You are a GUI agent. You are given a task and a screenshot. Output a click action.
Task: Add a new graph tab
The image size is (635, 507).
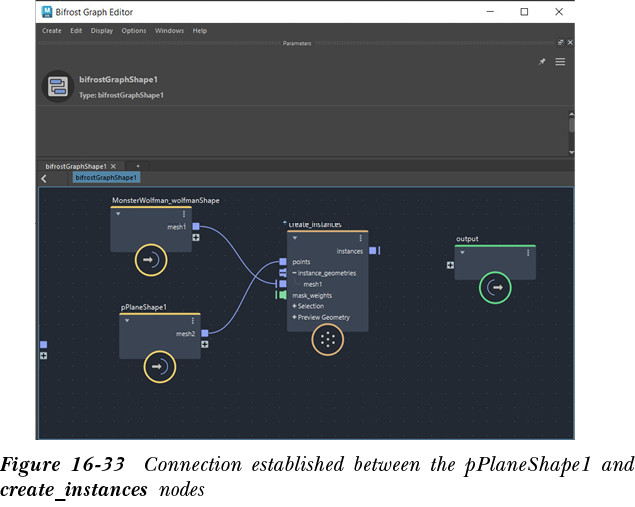coord(138,166)
